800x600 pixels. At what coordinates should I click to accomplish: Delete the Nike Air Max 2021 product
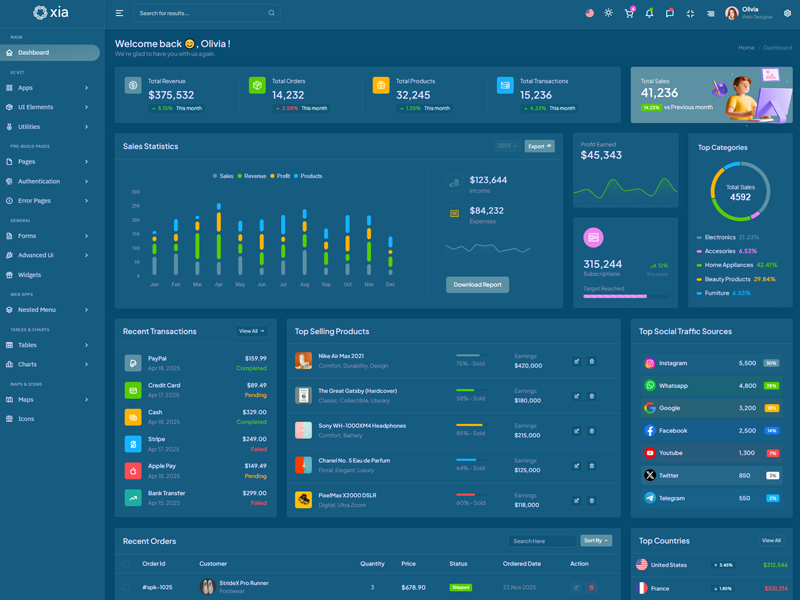tap(591, 361)
